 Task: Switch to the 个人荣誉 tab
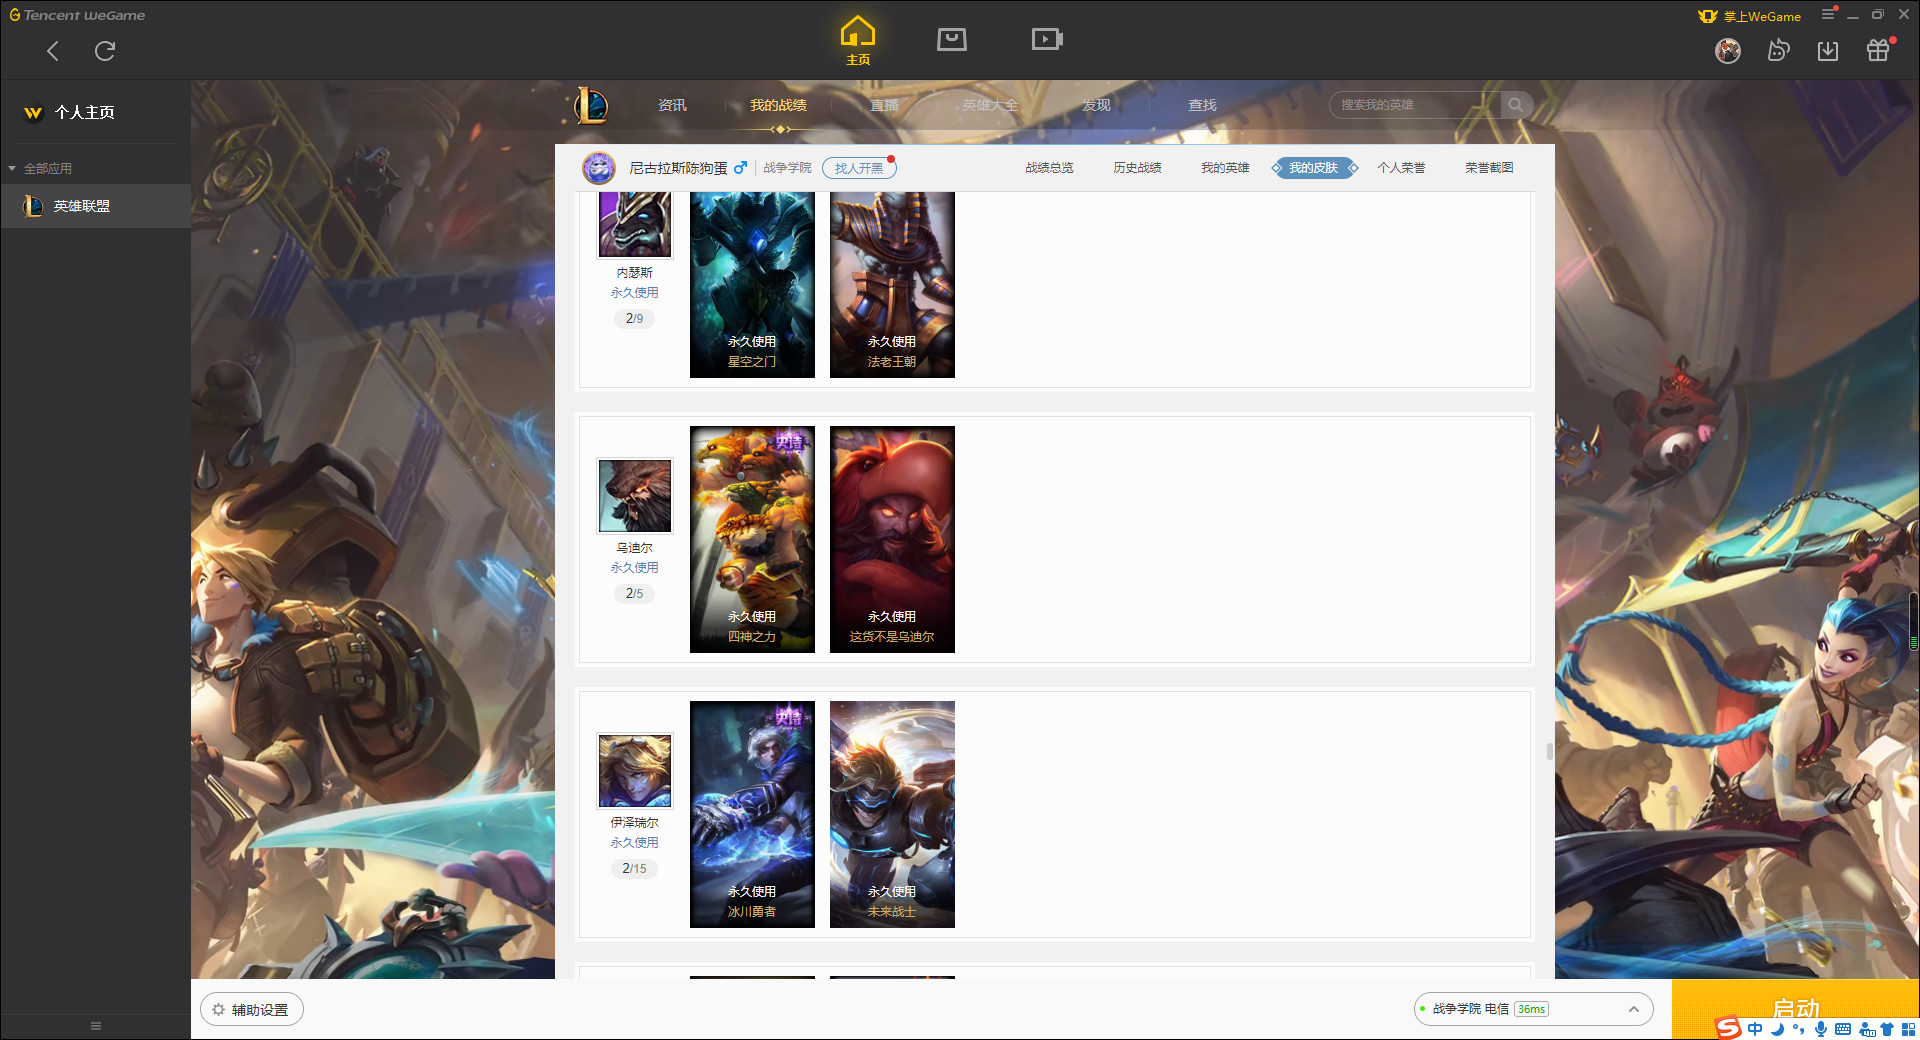click(1401, 168)
